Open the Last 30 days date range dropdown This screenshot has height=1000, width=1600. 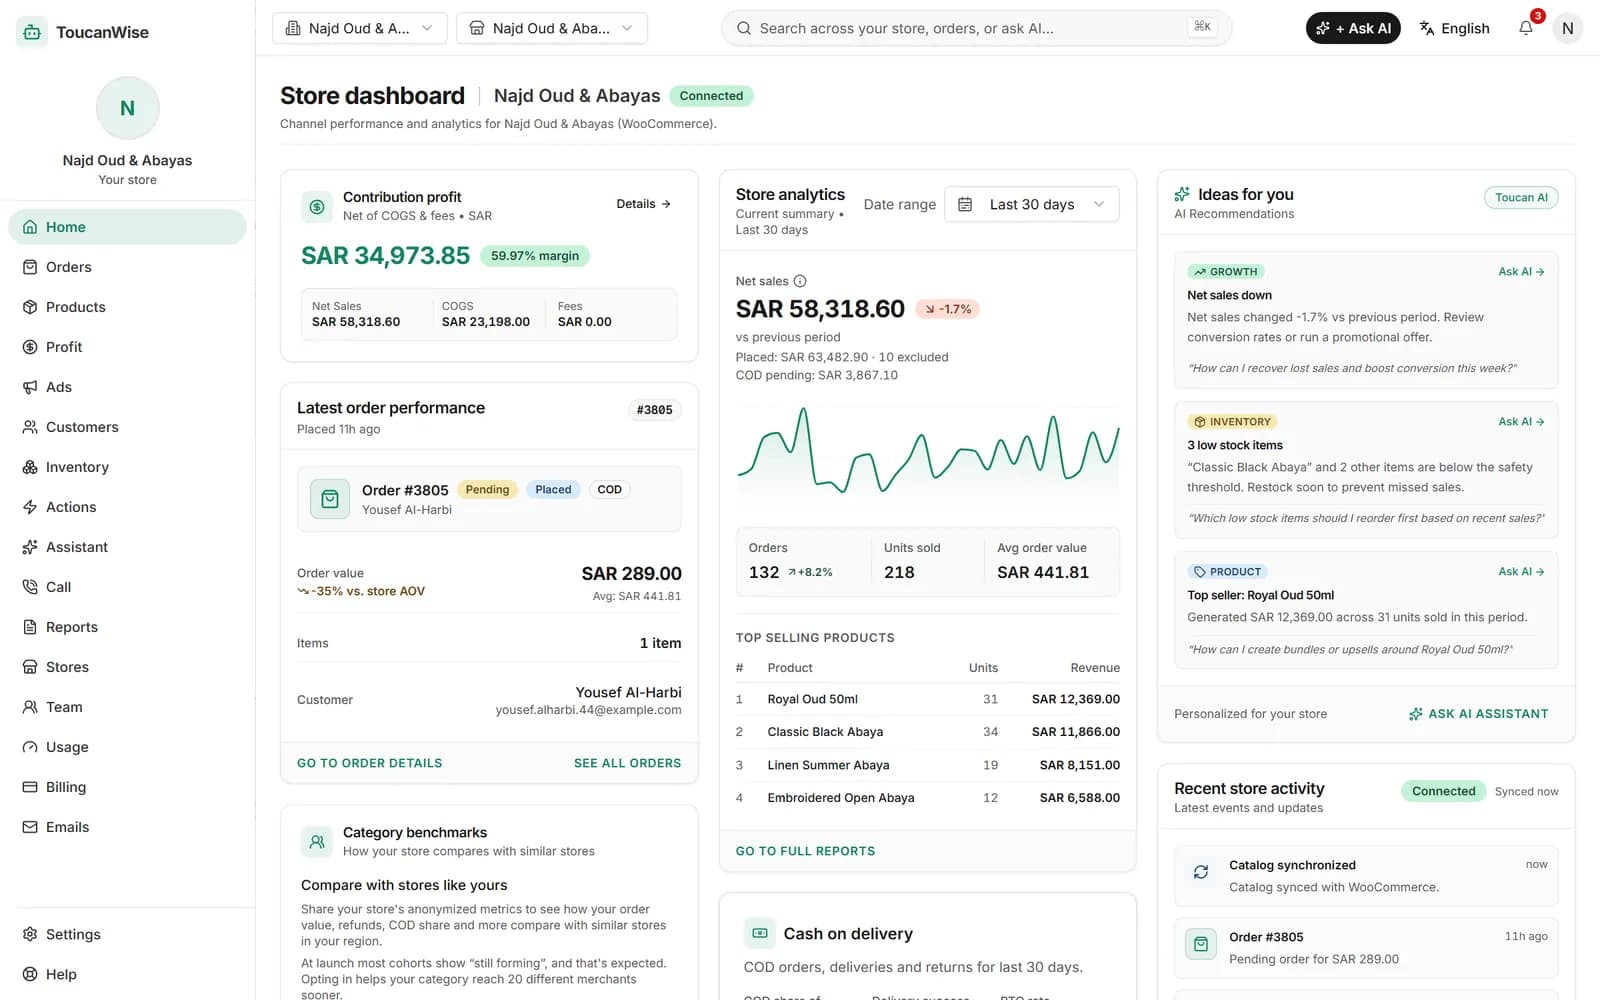(1031, 204)
